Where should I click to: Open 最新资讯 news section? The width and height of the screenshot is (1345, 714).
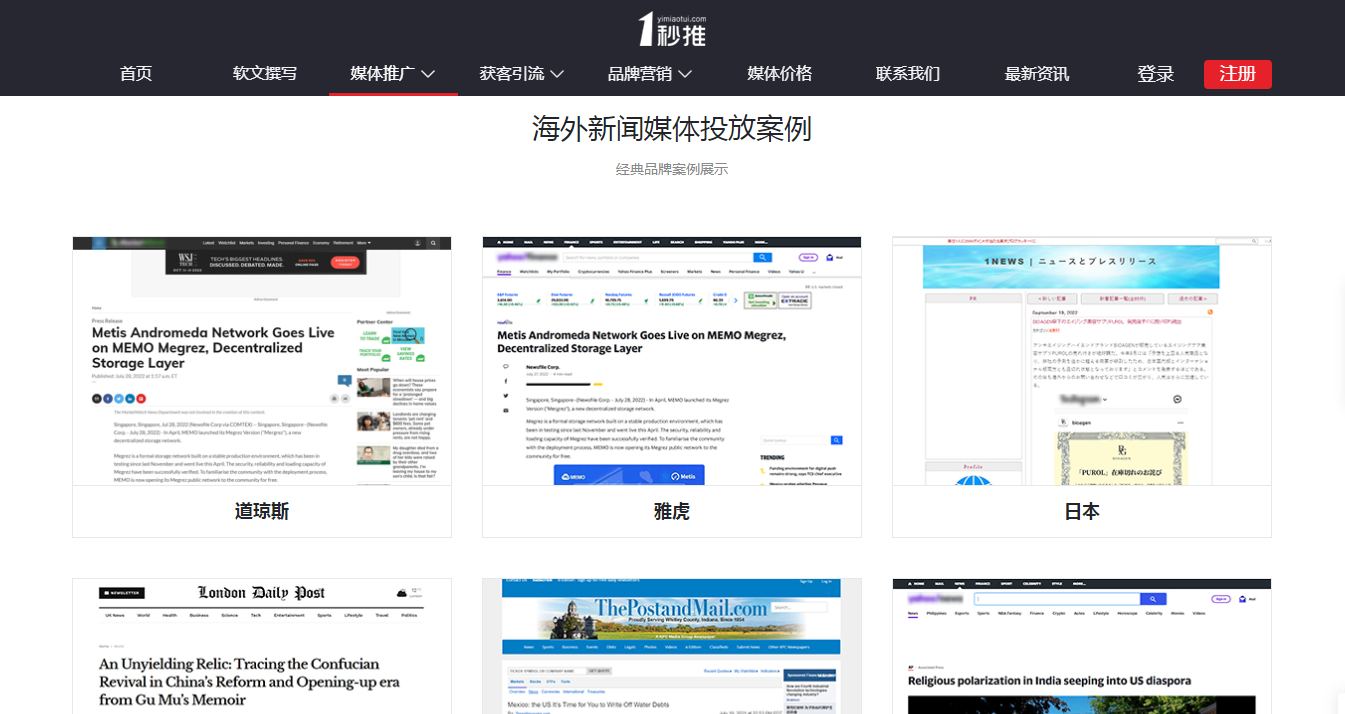pos(1036,74)
